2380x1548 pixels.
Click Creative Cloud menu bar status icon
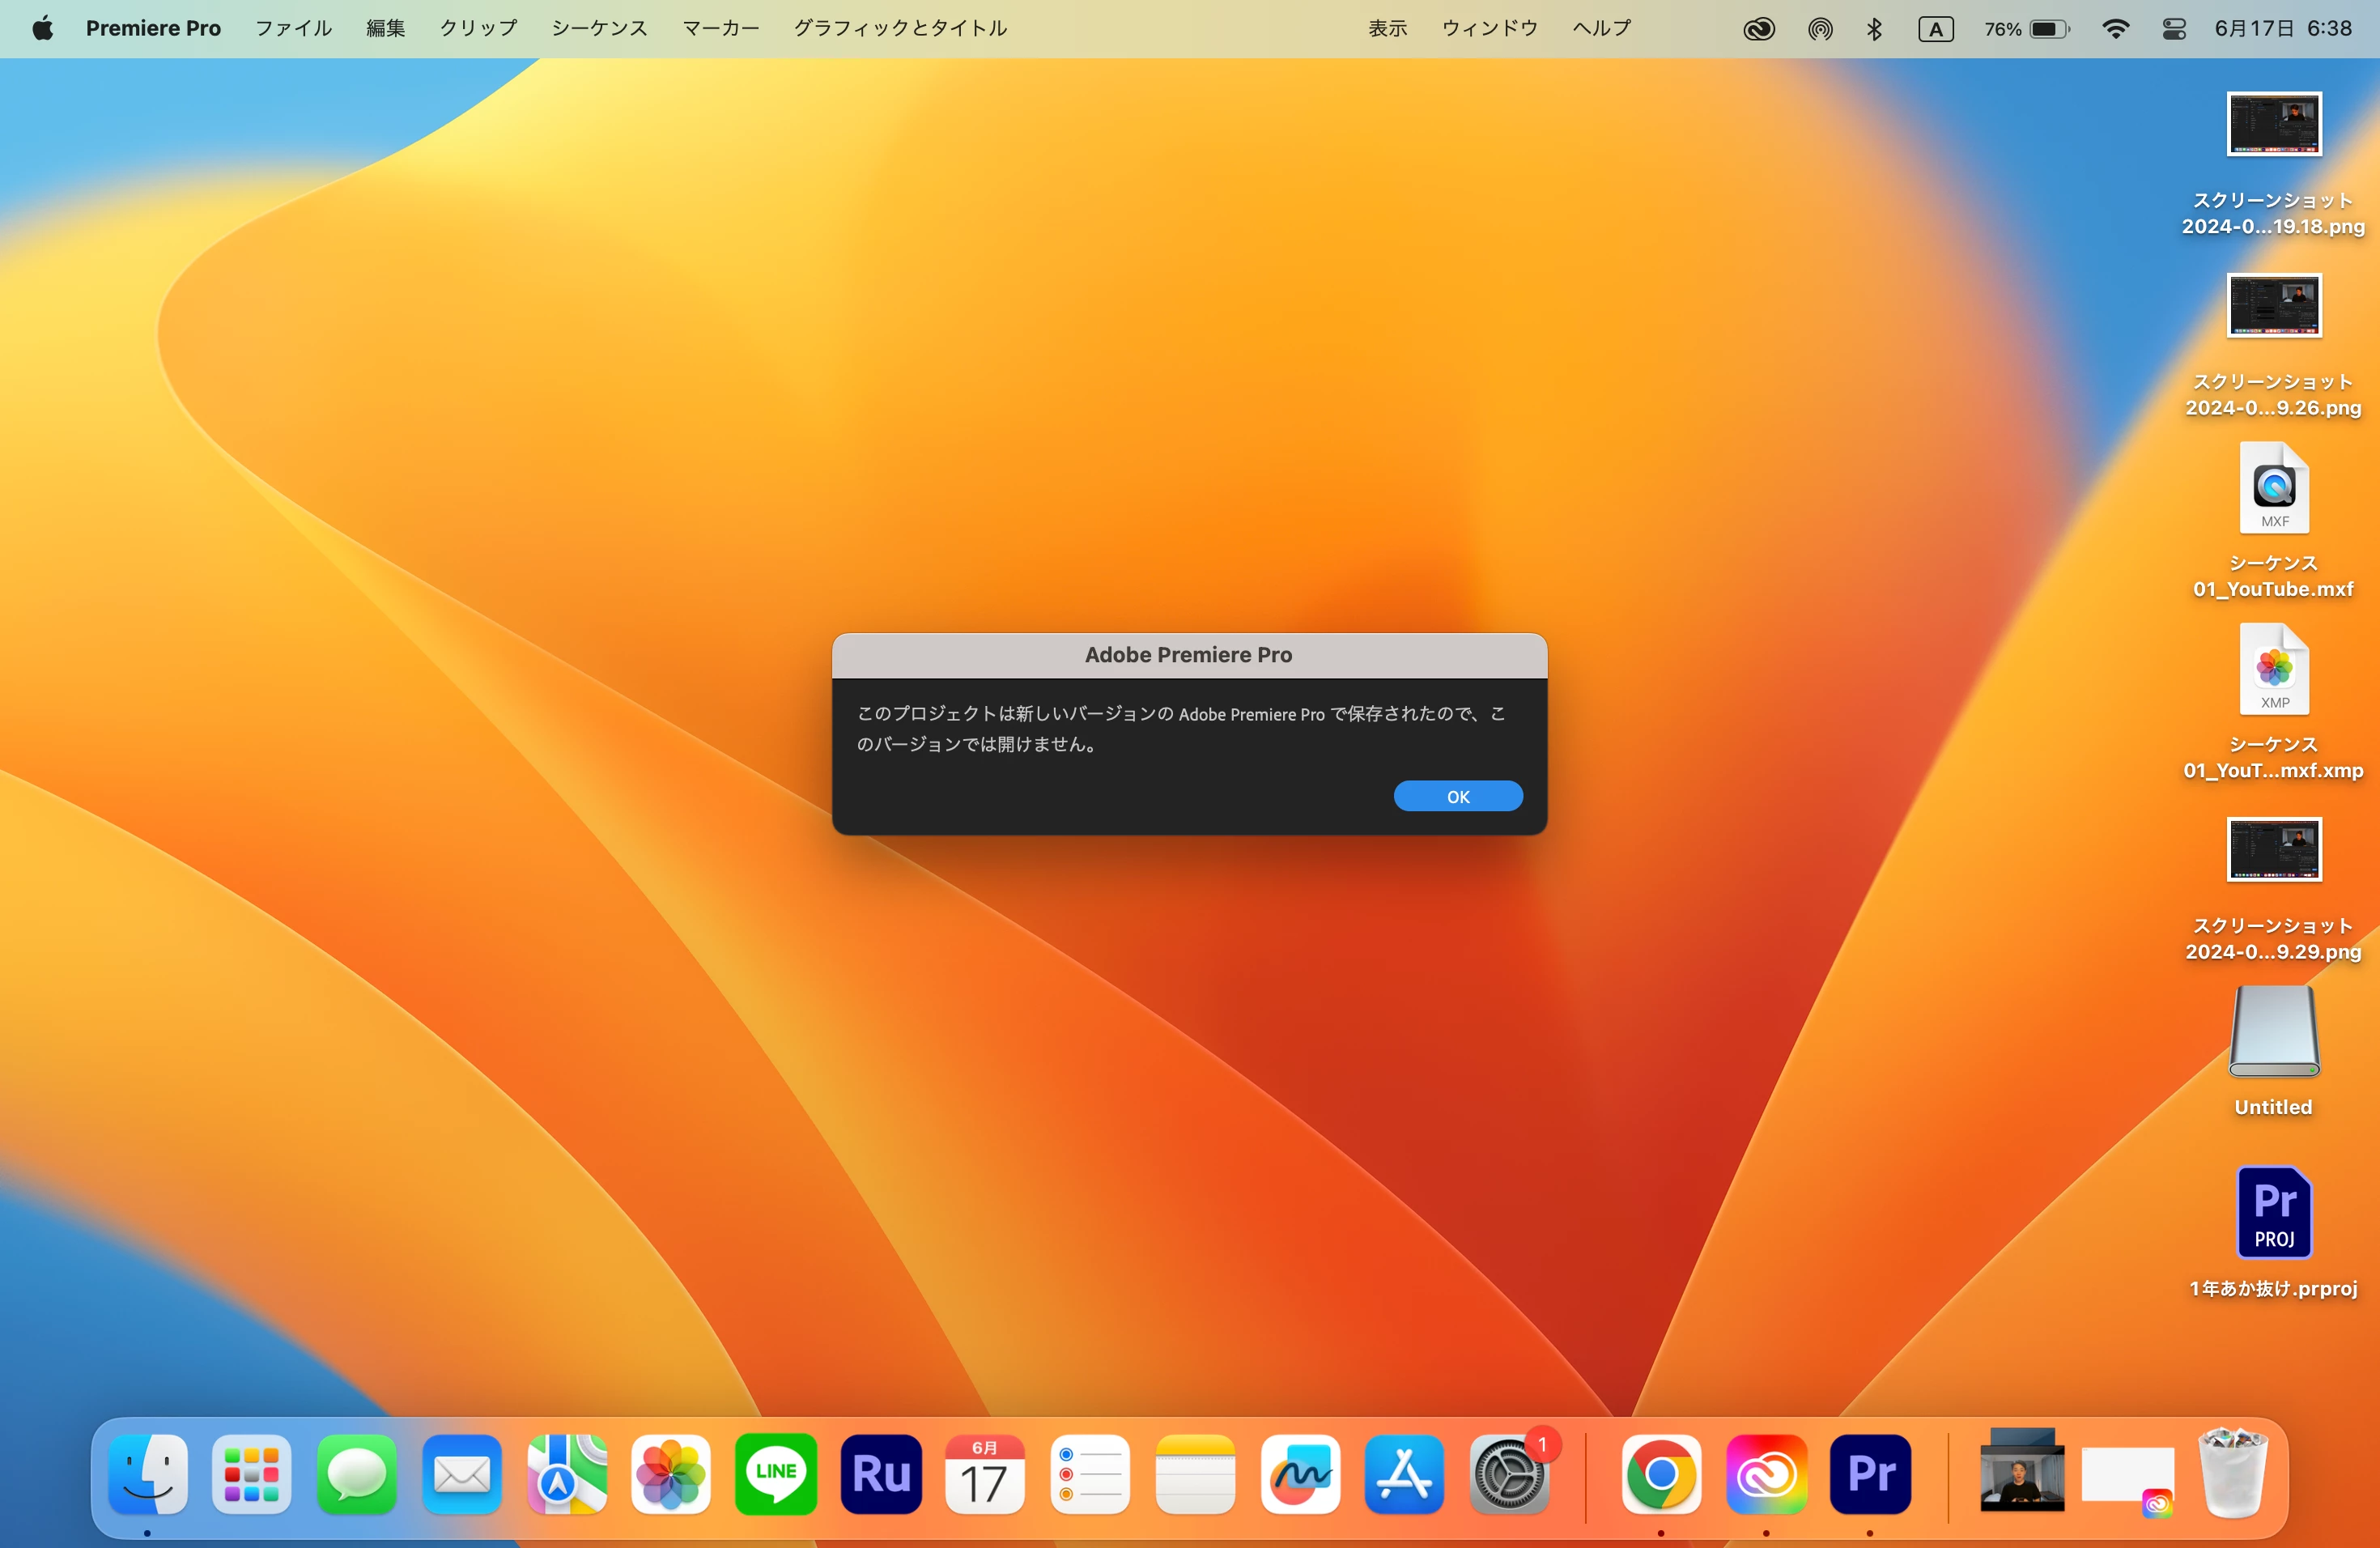(x=1758, y=29)
